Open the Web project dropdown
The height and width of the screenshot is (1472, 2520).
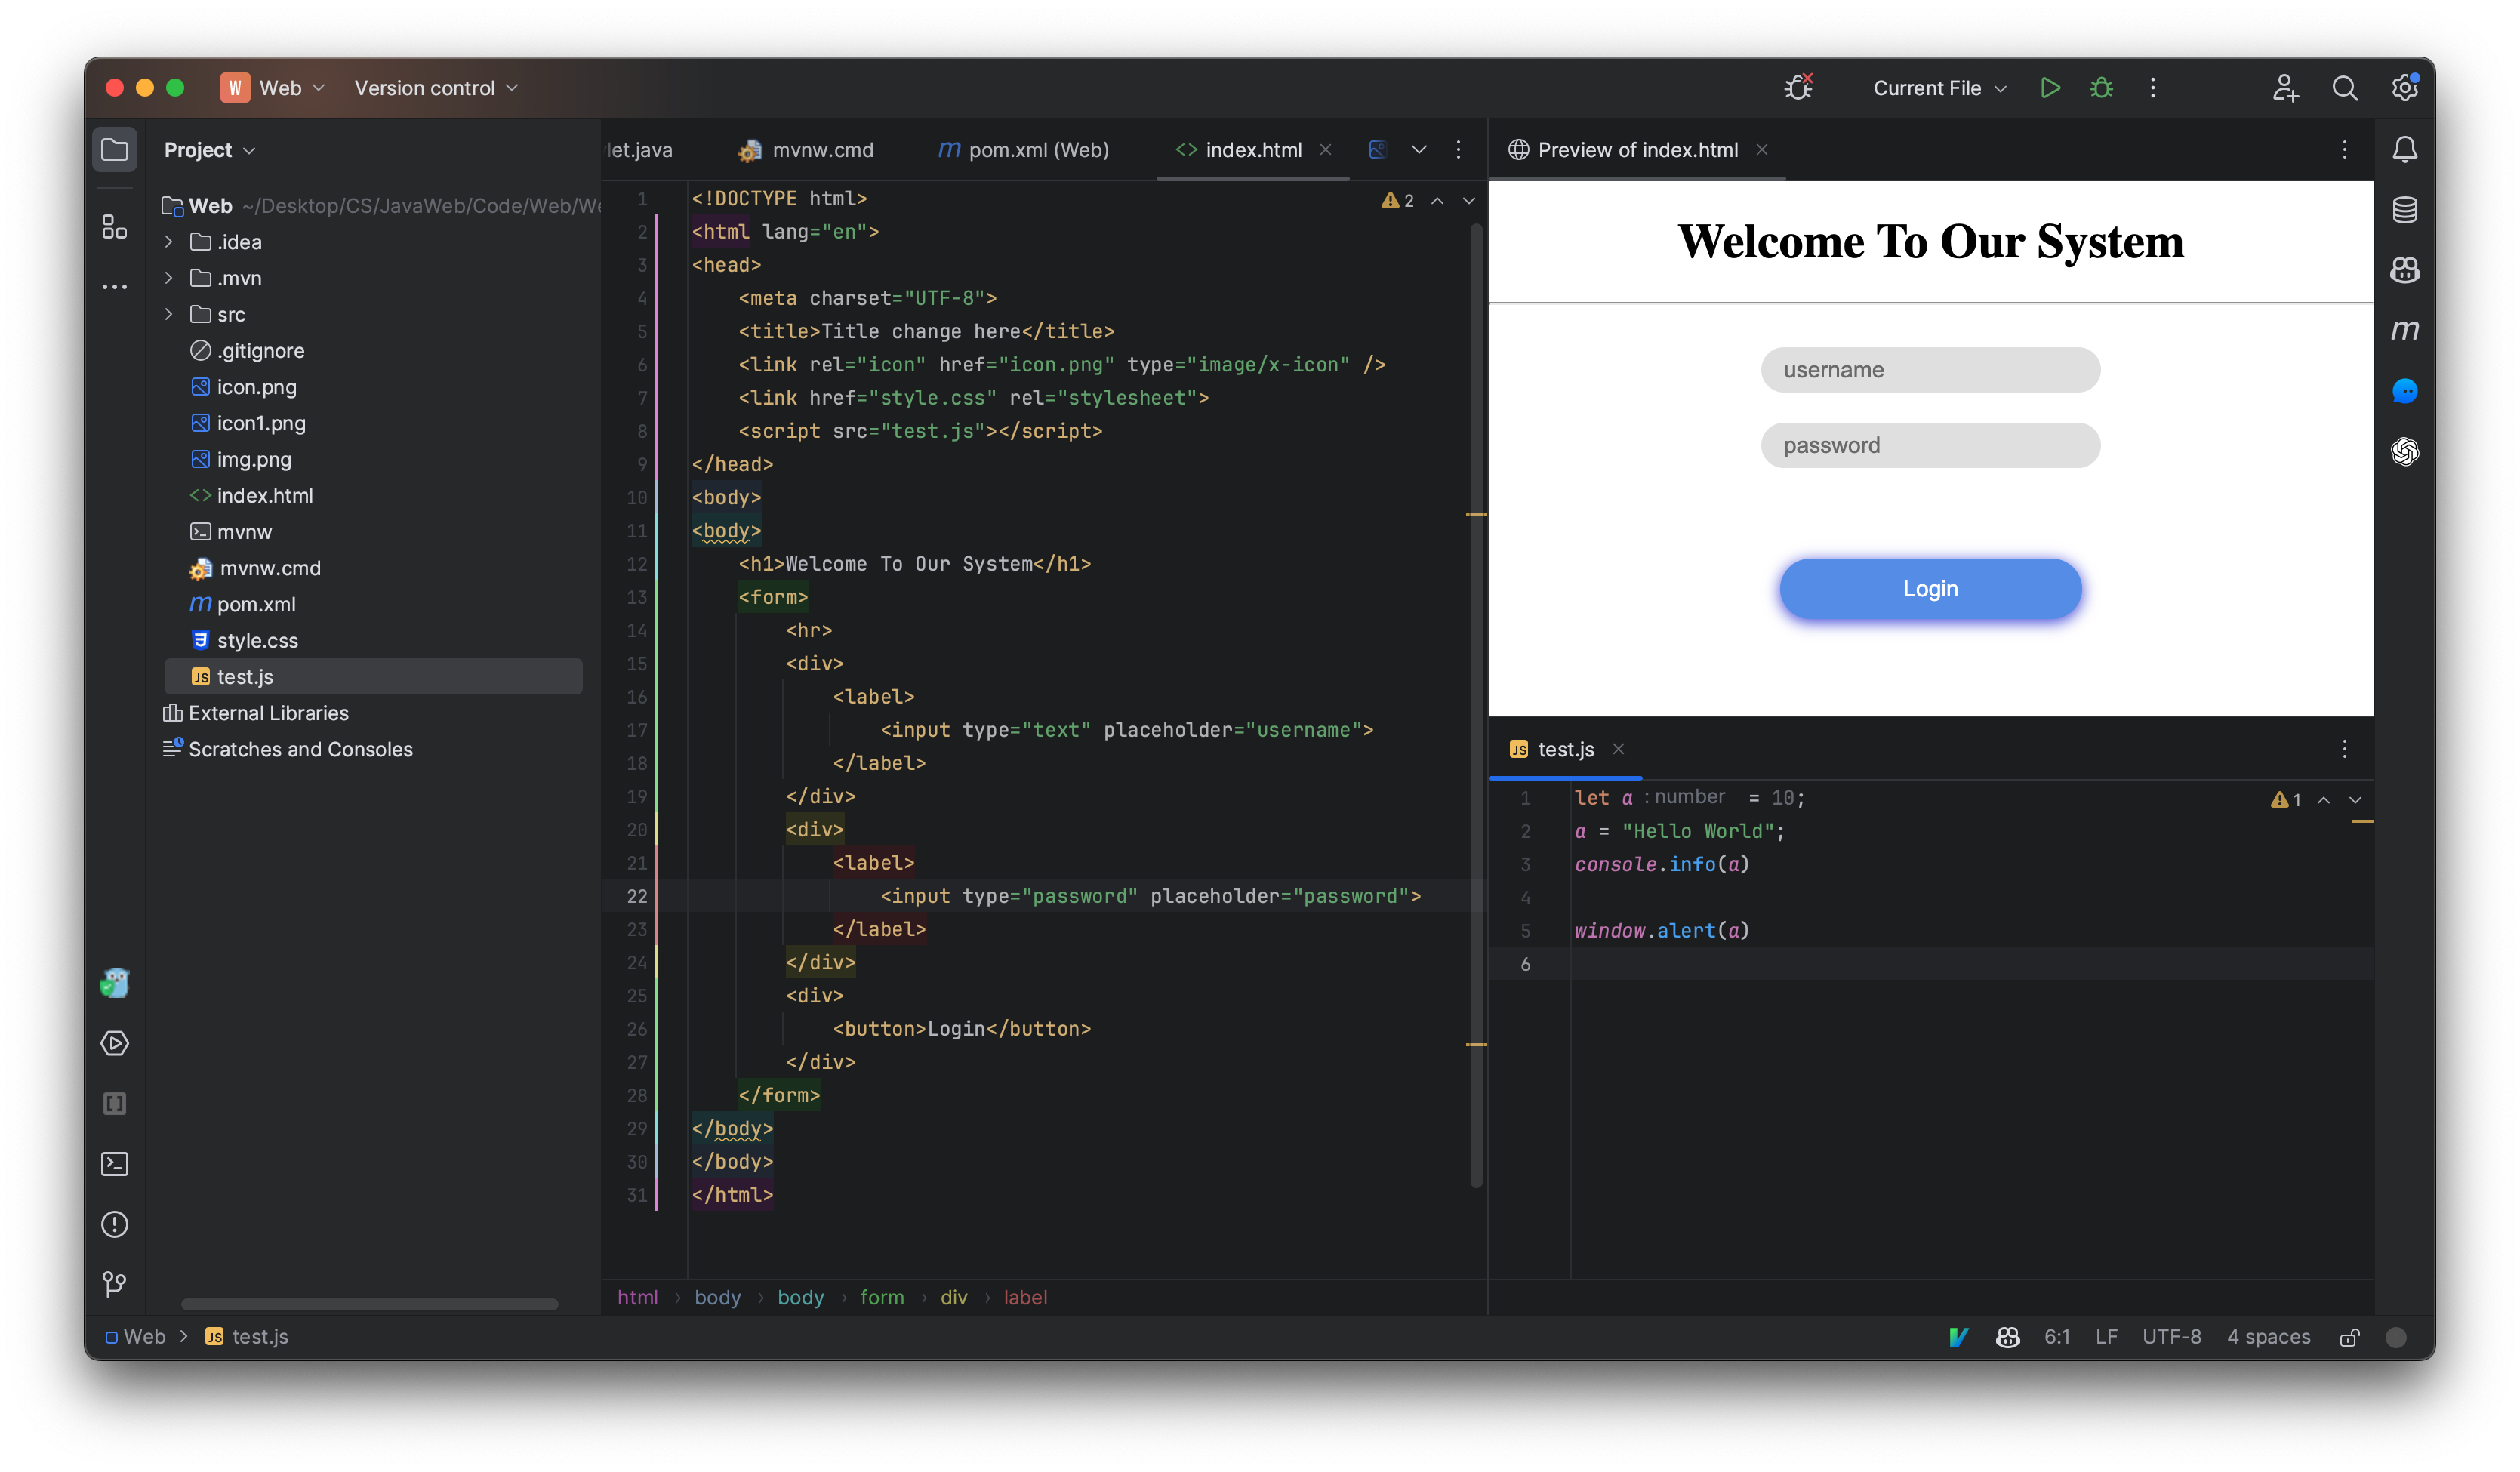(x=275, y=88)
